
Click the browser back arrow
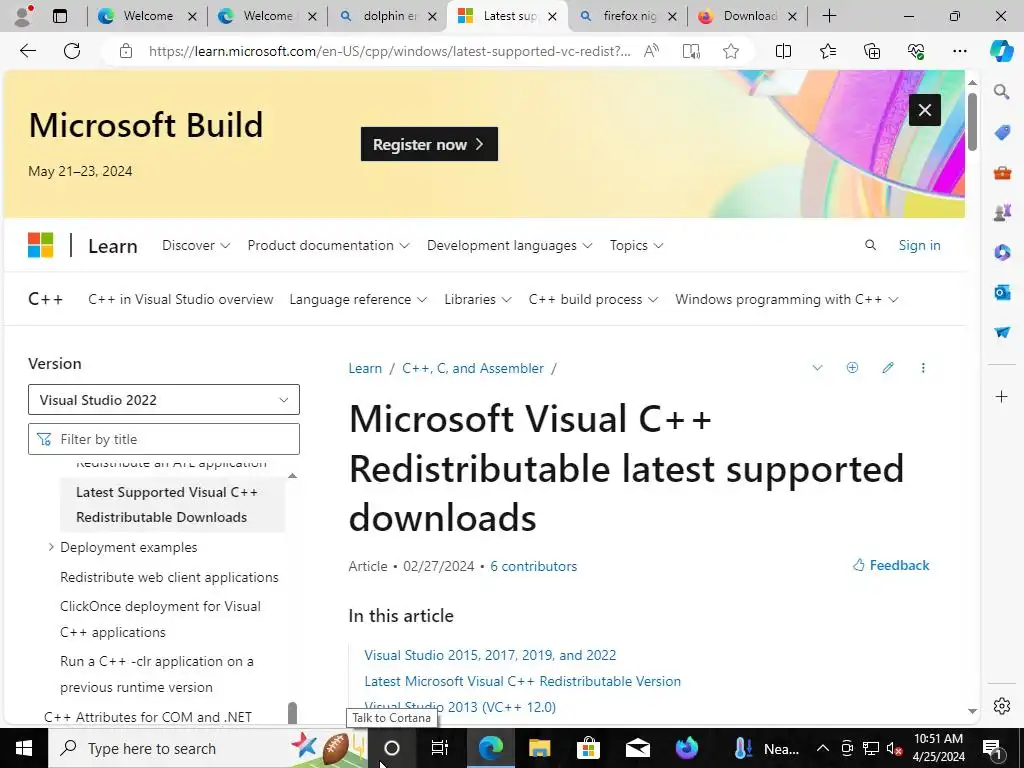point(27,51)
